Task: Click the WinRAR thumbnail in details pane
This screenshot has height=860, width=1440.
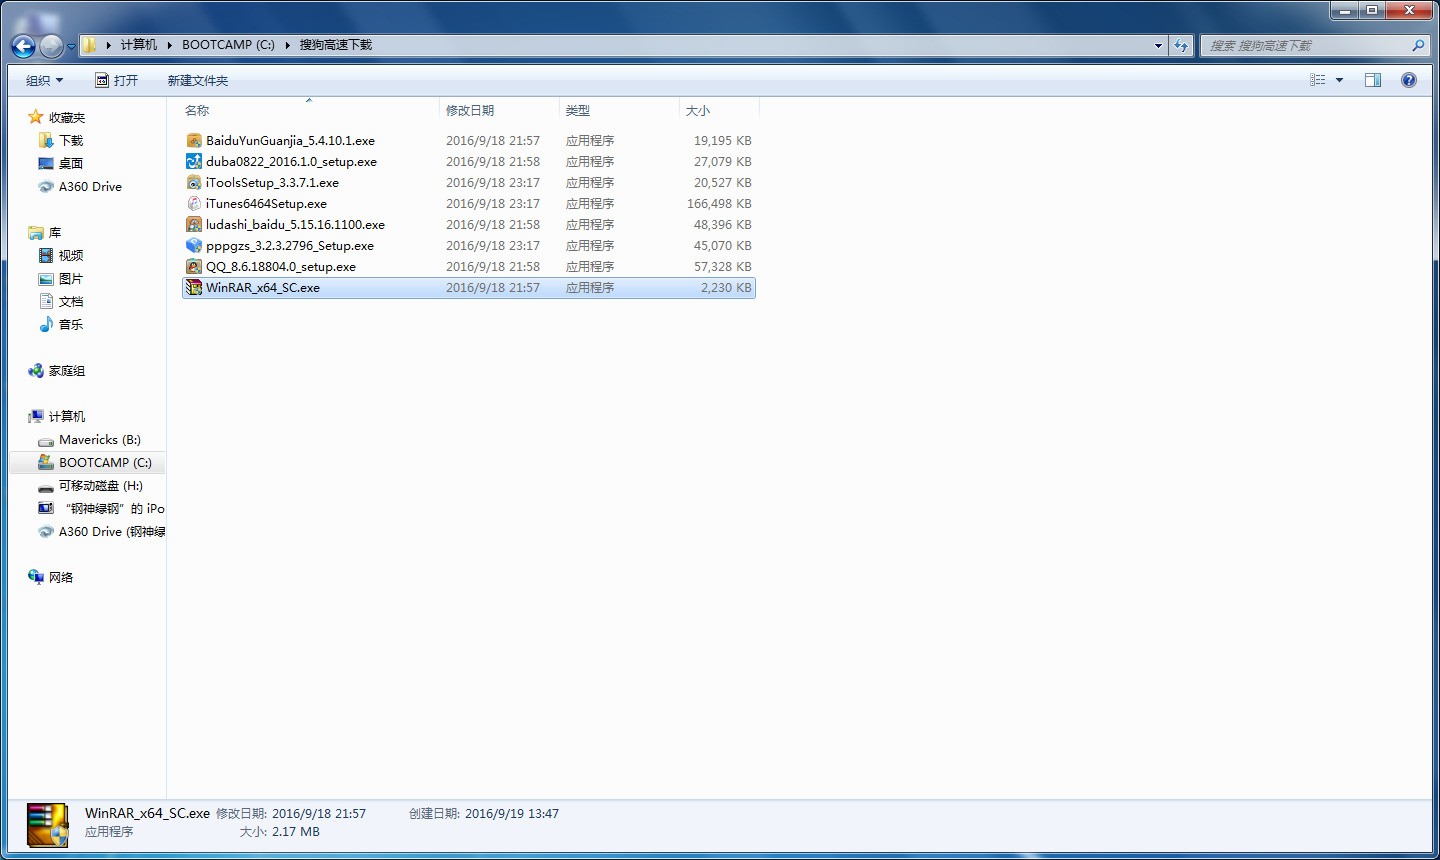Action: 47,825
